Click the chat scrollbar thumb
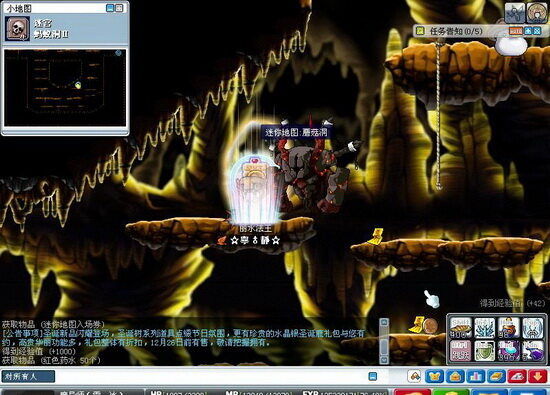The image size is (550, 395). (x=384, y=347)
